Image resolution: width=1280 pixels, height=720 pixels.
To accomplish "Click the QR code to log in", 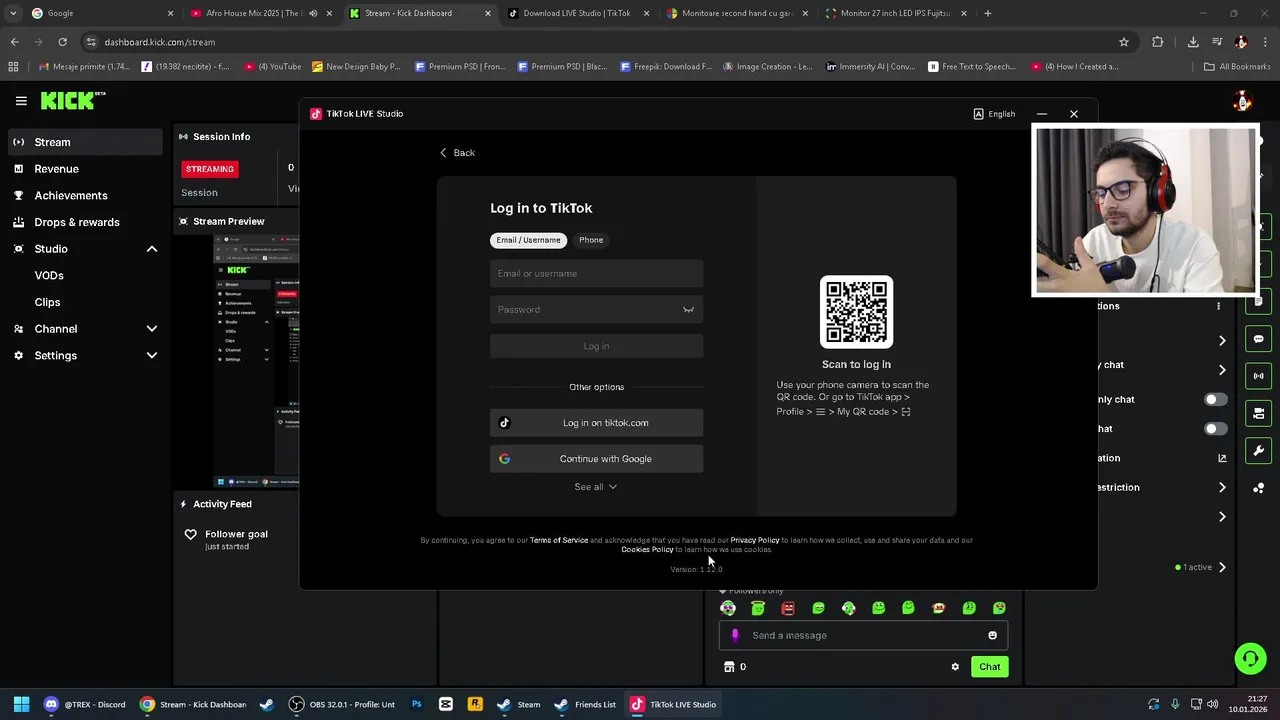I will [x=856, y=312].
